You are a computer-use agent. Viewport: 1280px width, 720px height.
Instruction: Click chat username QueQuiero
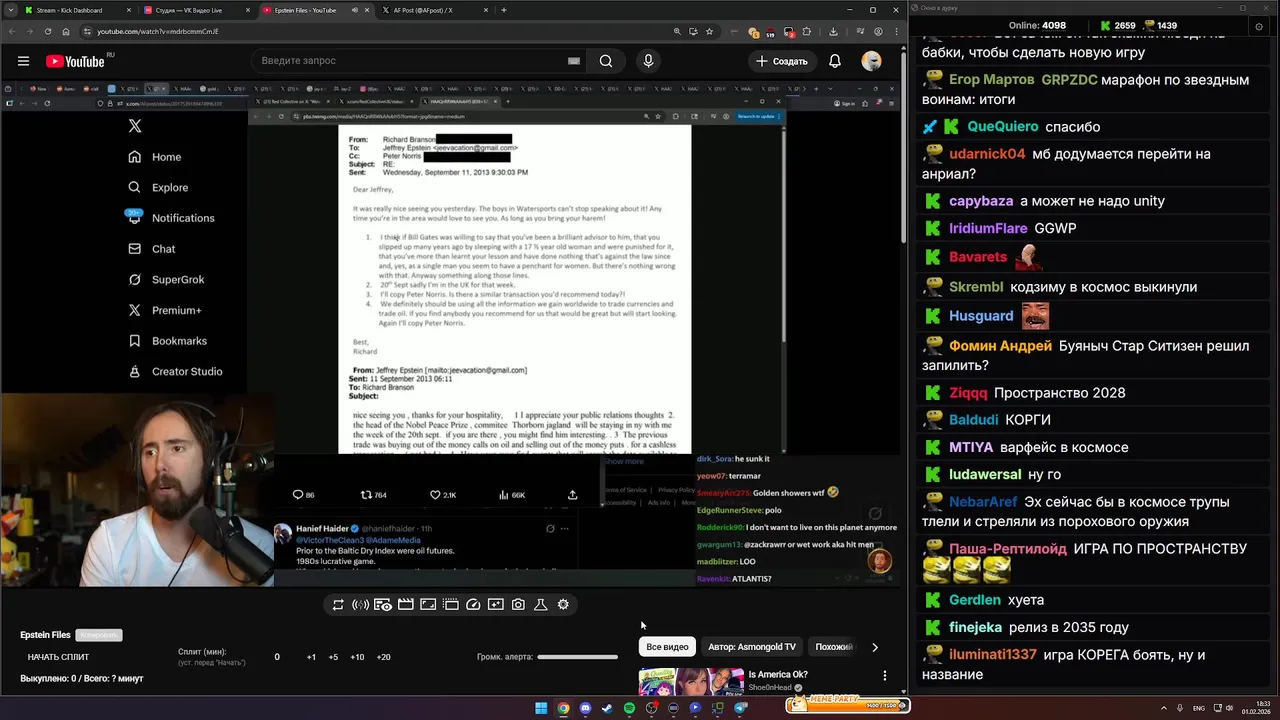pos(1003,127)
